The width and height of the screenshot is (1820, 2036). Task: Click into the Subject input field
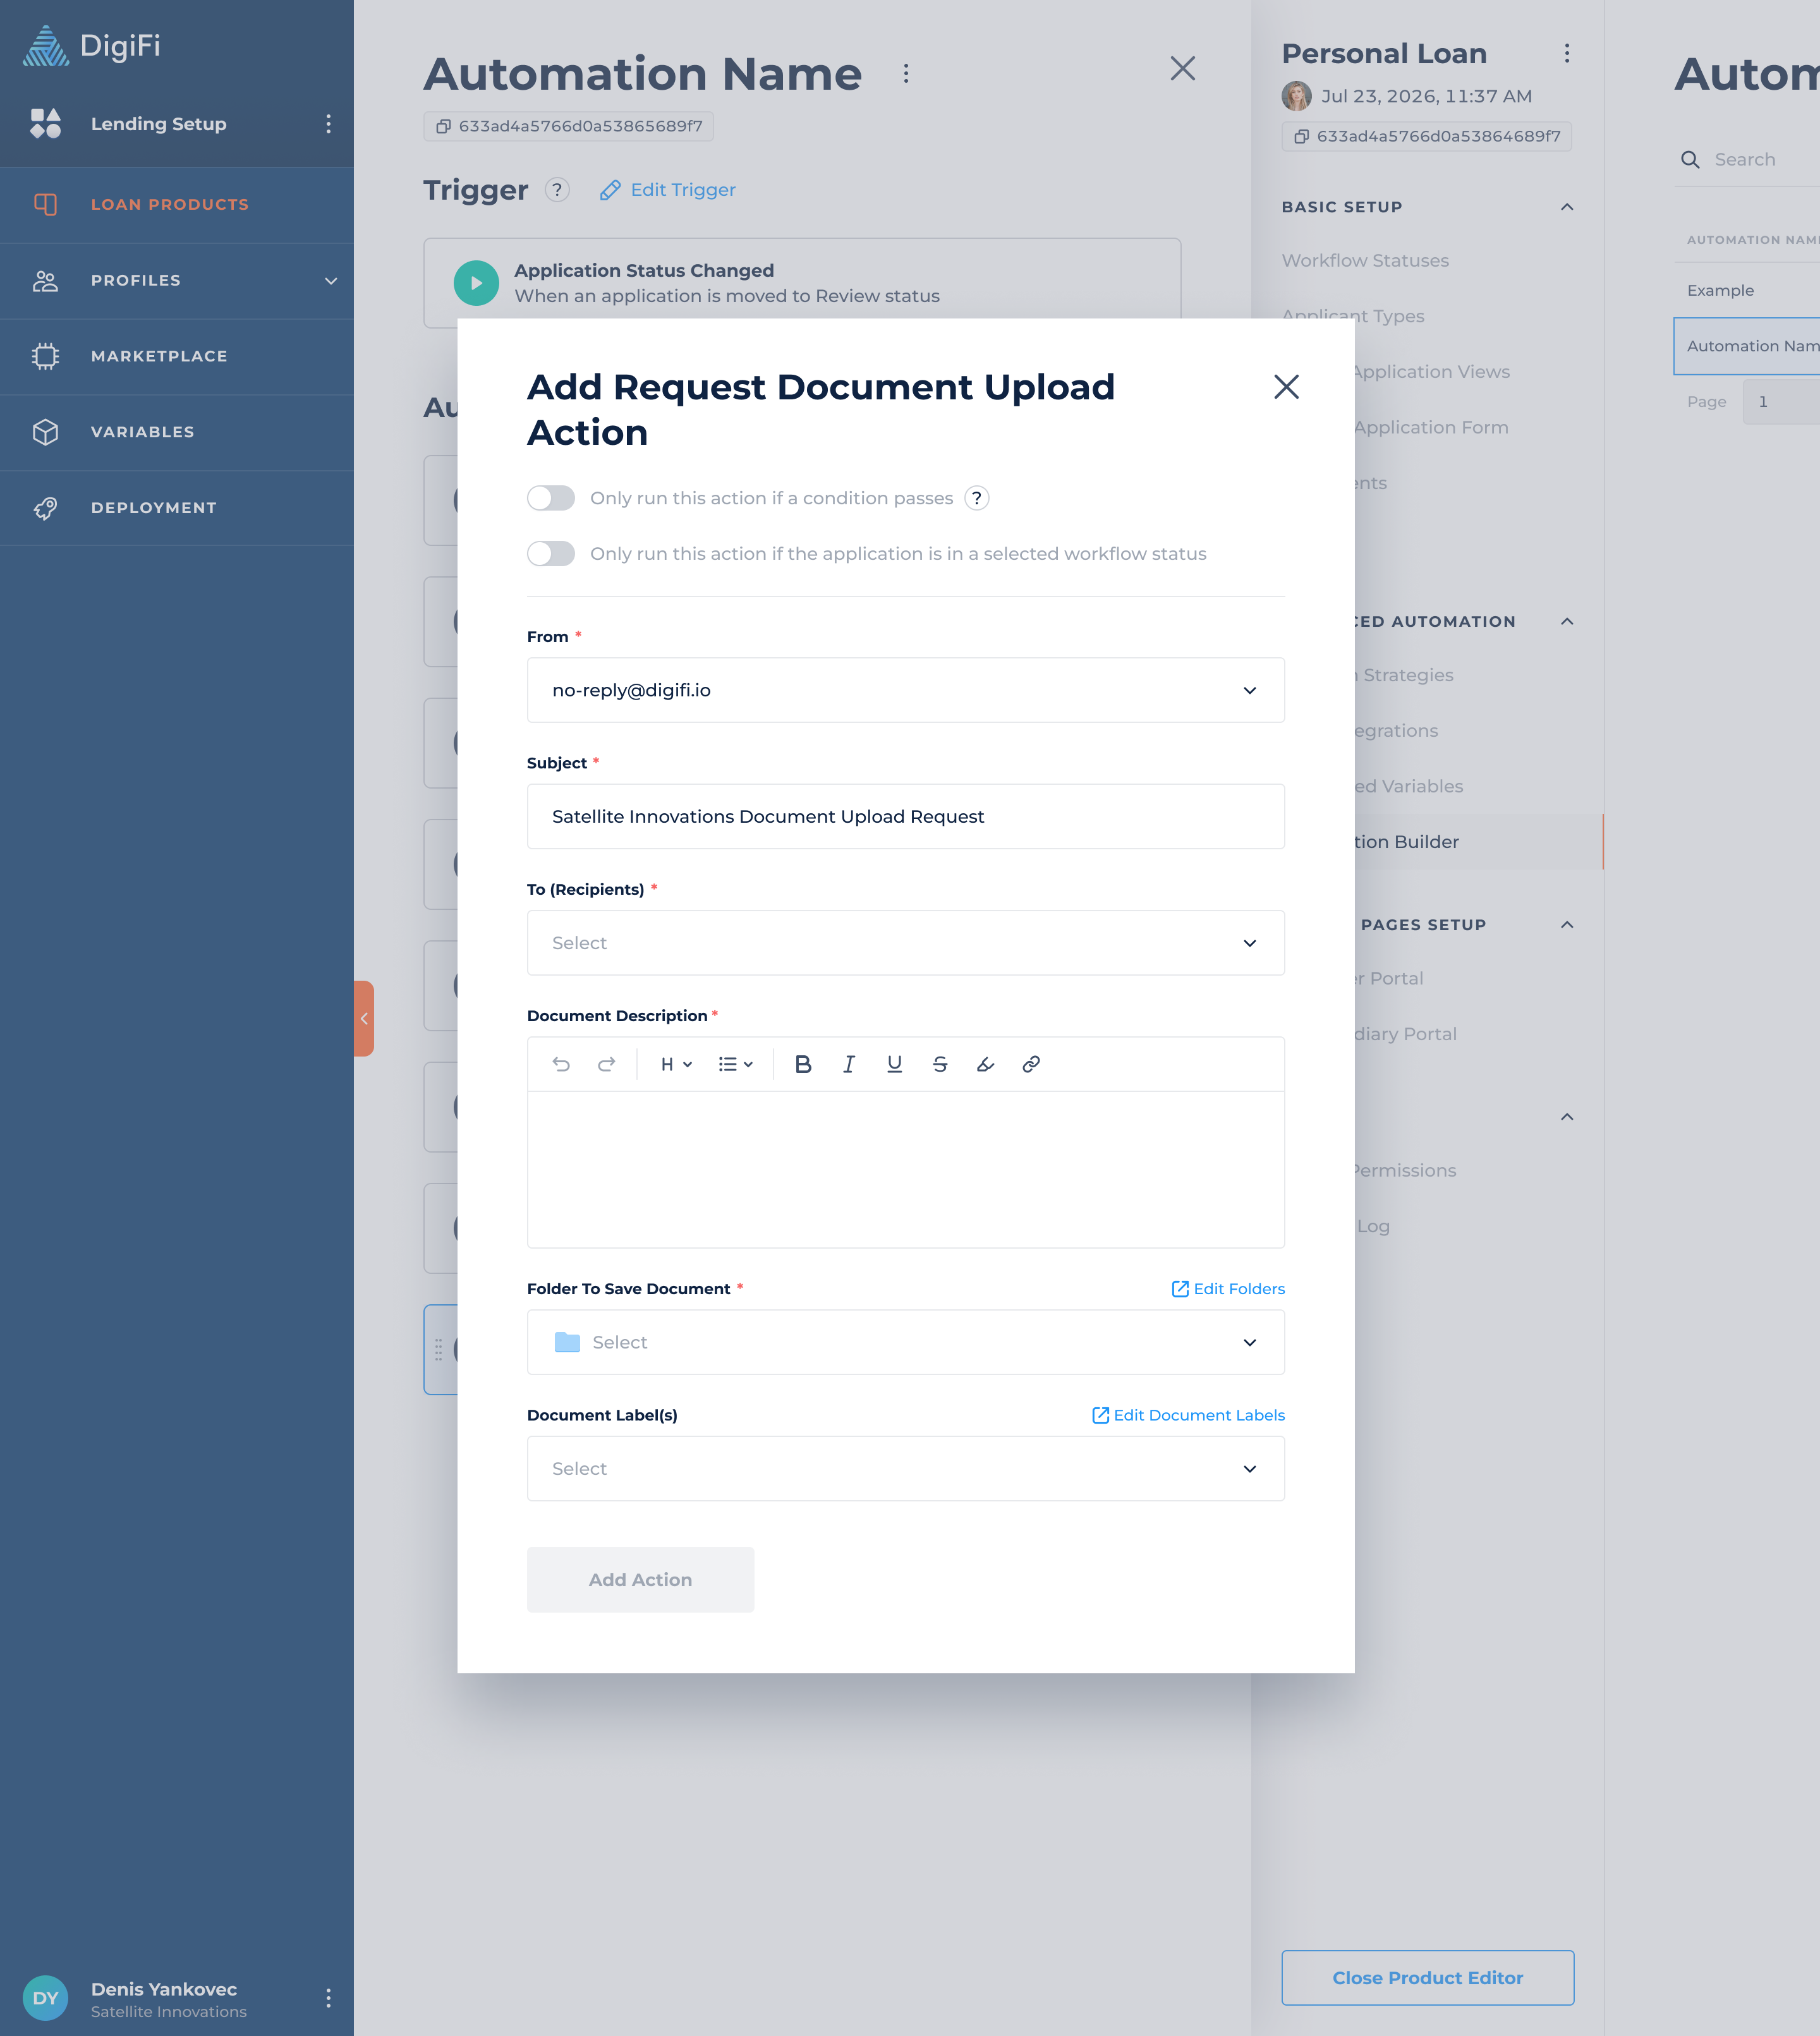[905, 816]
